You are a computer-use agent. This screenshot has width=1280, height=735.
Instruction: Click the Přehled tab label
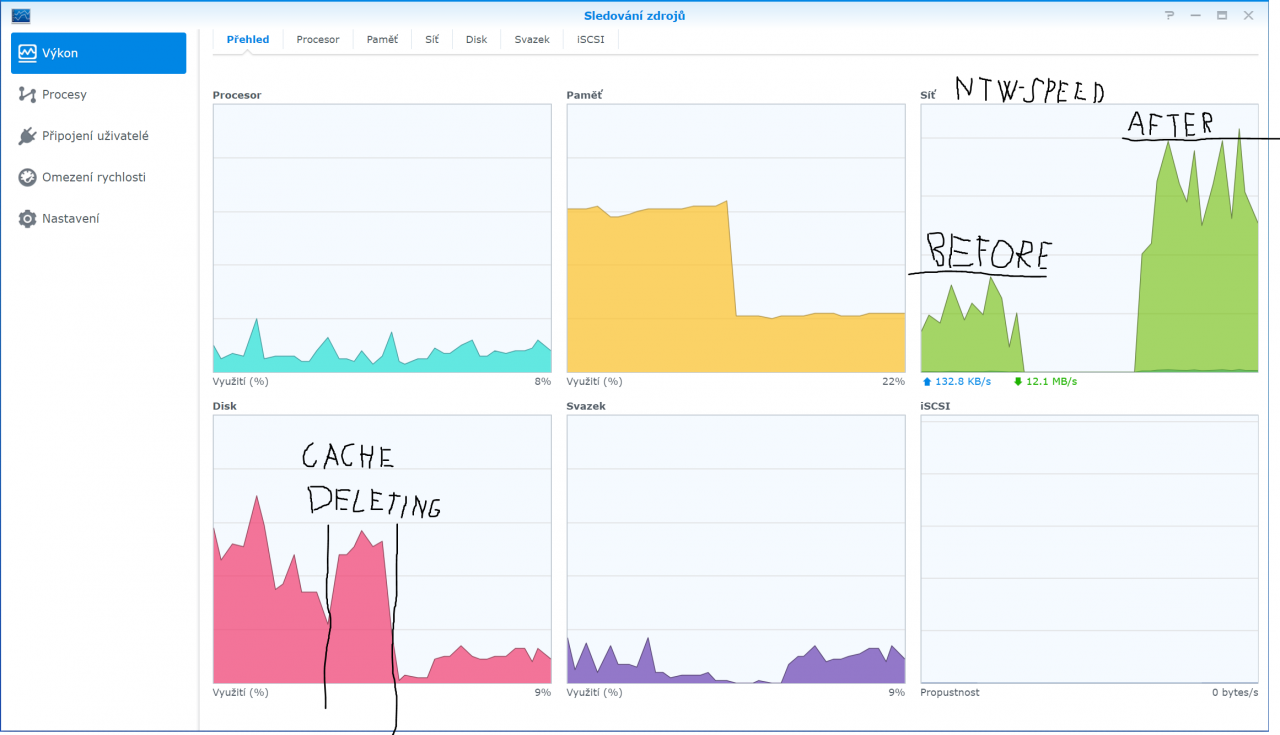coord(247,39)
